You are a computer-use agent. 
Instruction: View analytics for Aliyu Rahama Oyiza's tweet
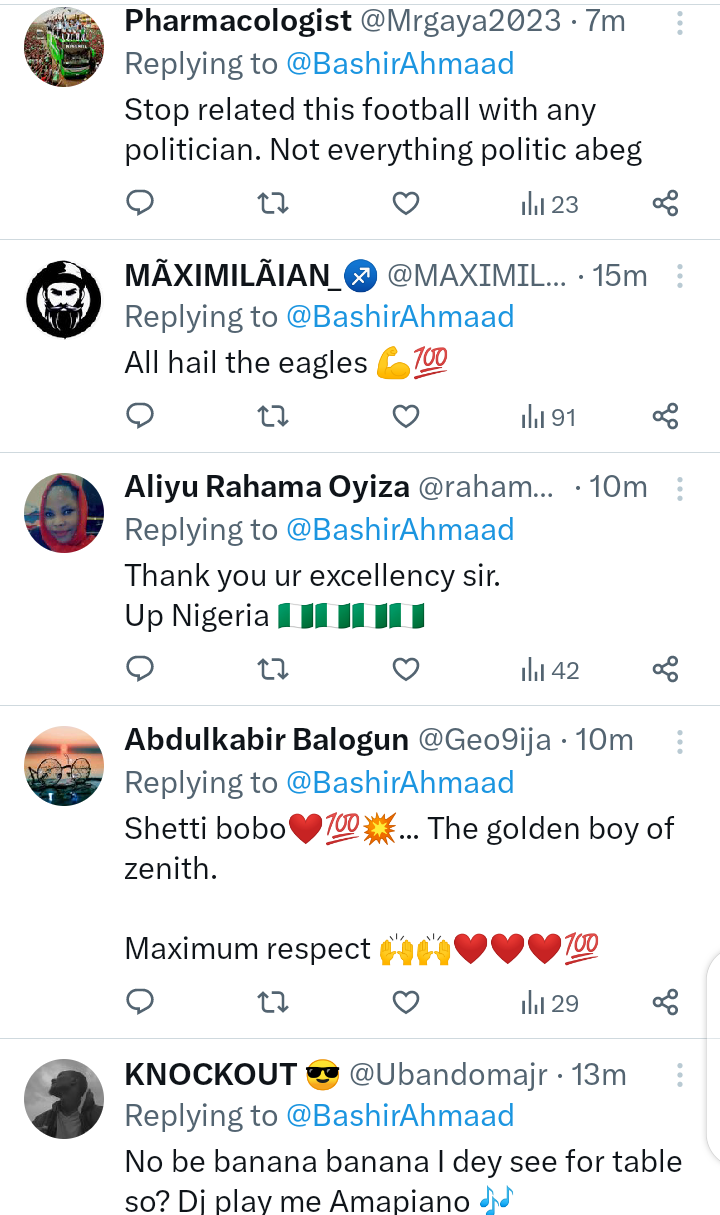pyautogui.click(x=550, y=670)
